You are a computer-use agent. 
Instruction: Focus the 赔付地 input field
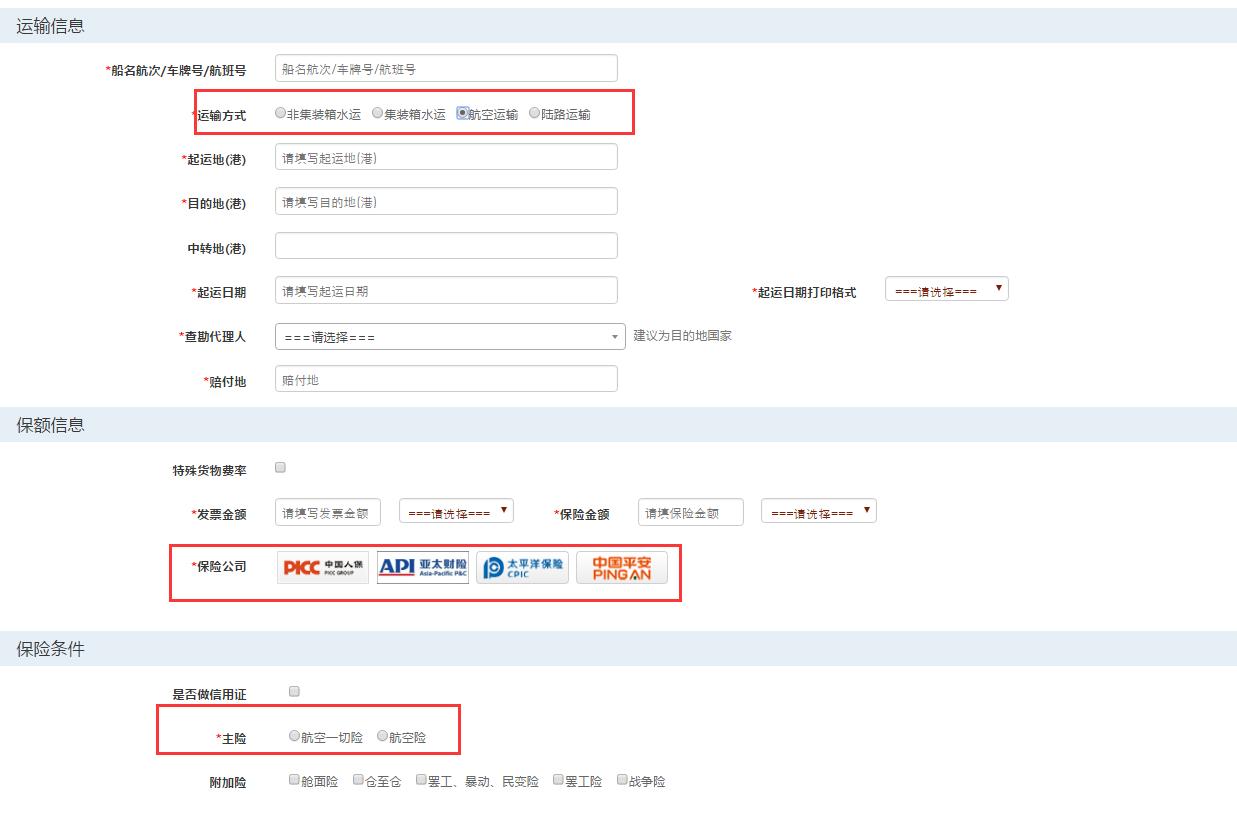click(x=446, y=379)
